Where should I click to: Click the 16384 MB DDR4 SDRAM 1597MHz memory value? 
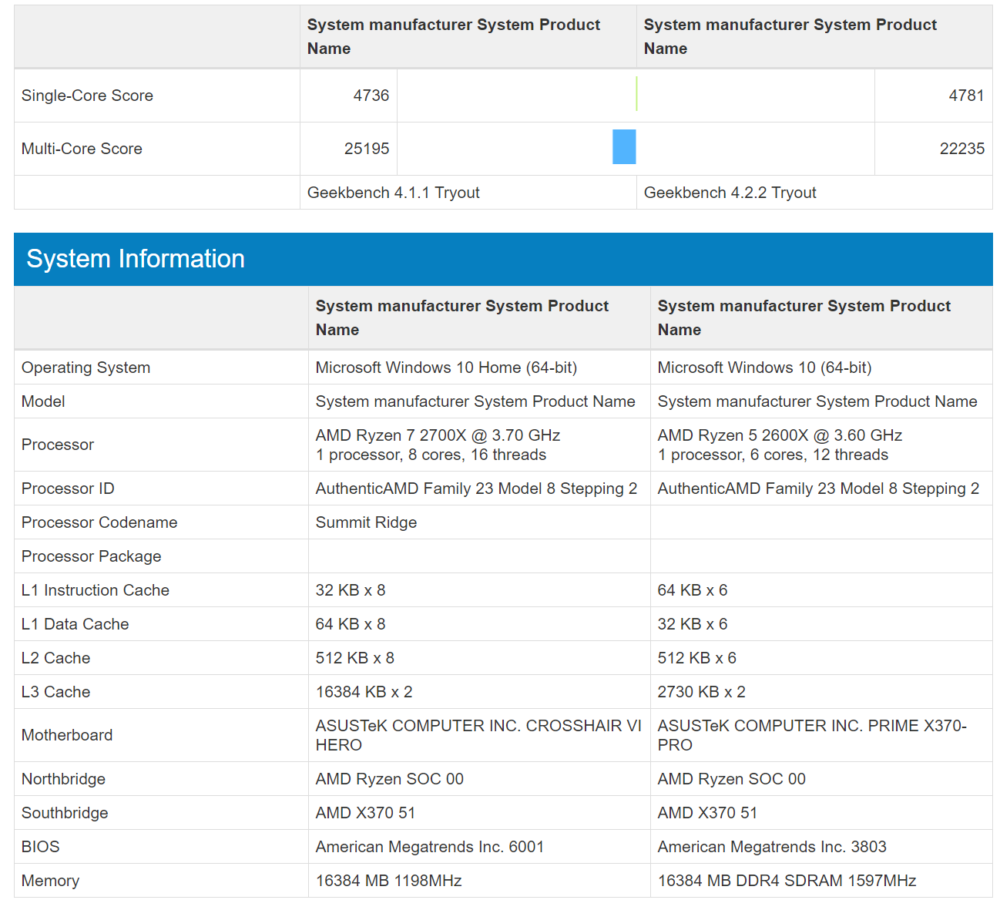787,881
